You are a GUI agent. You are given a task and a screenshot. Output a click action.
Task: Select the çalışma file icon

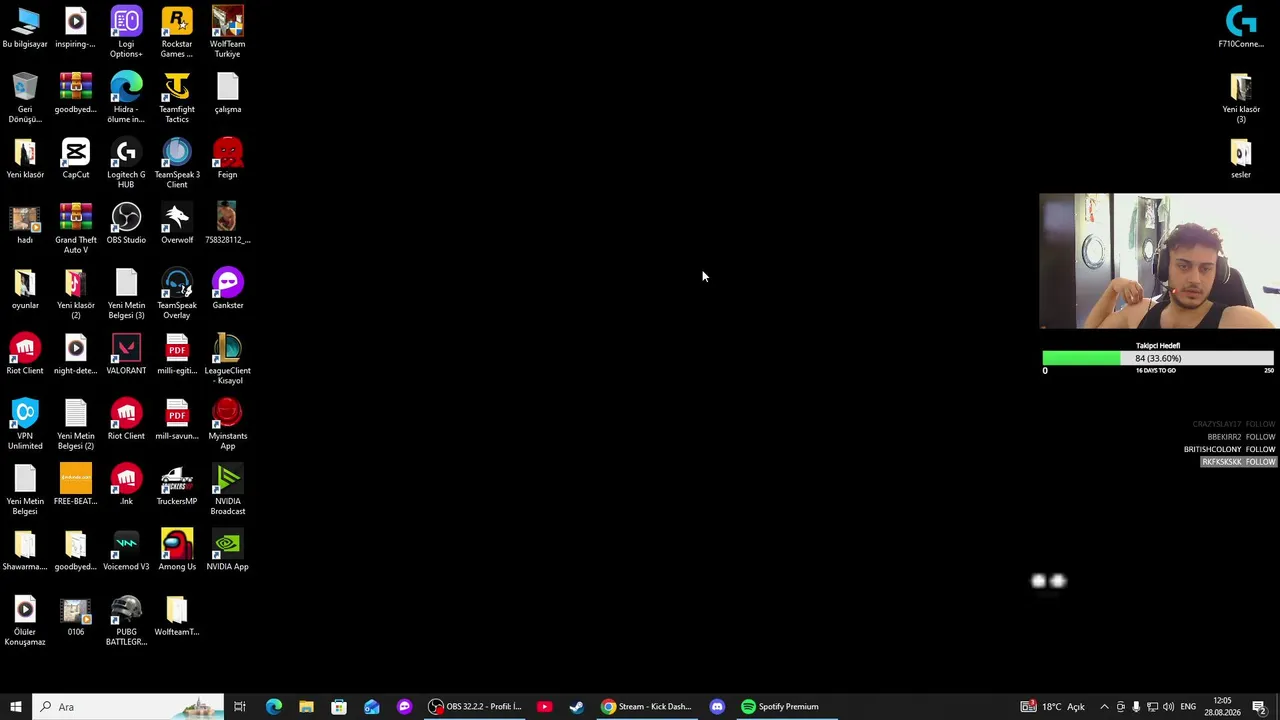pyautogui.click(x=228, y=94)
